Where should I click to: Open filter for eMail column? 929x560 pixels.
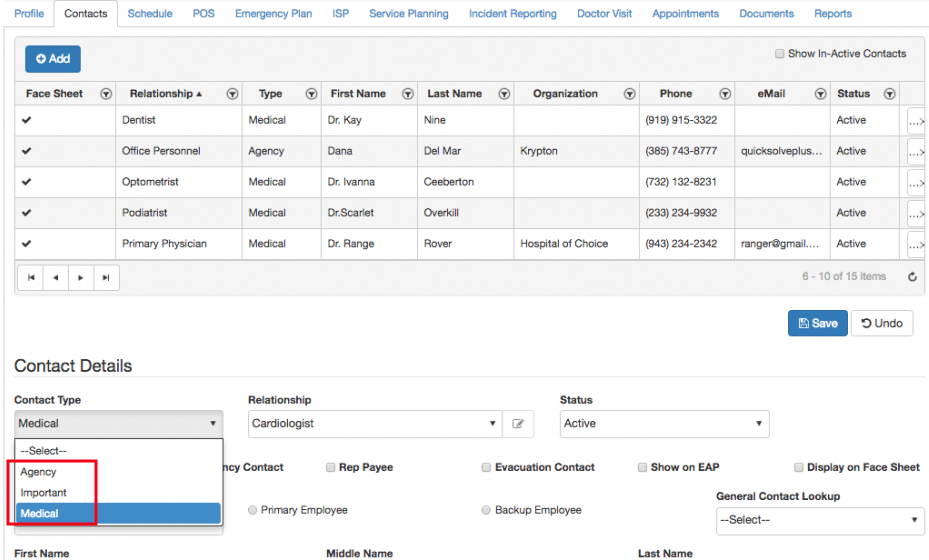[x=820, y=94]
